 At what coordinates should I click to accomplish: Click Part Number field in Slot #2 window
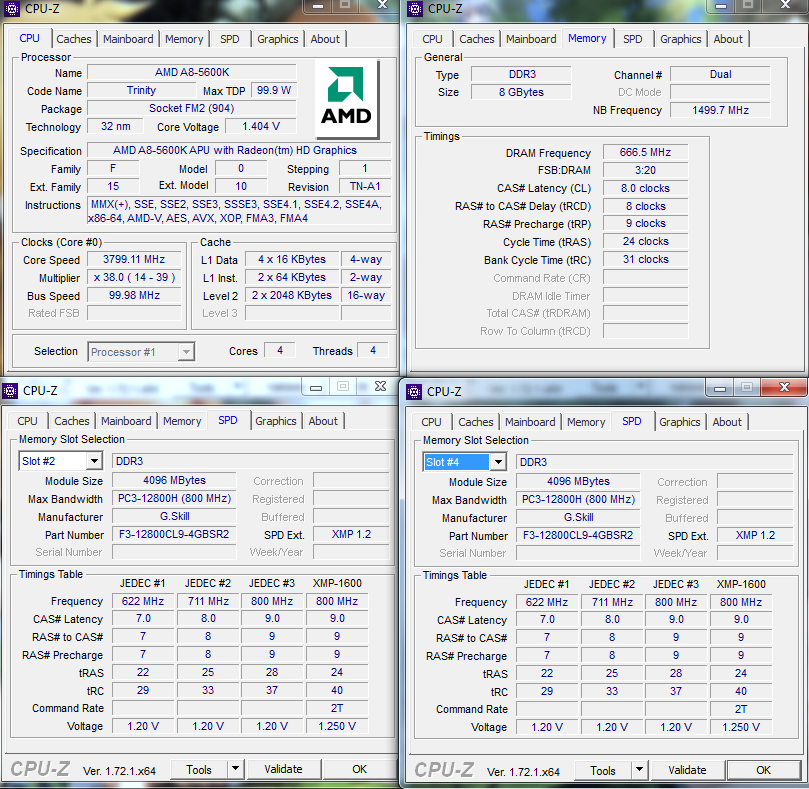coord(174,534)
